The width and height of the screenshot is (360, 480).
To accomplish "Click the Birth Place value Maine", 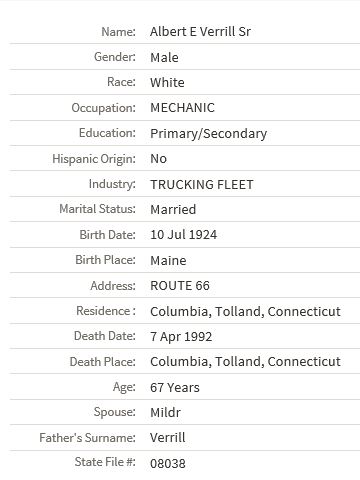I will (168, 260).
